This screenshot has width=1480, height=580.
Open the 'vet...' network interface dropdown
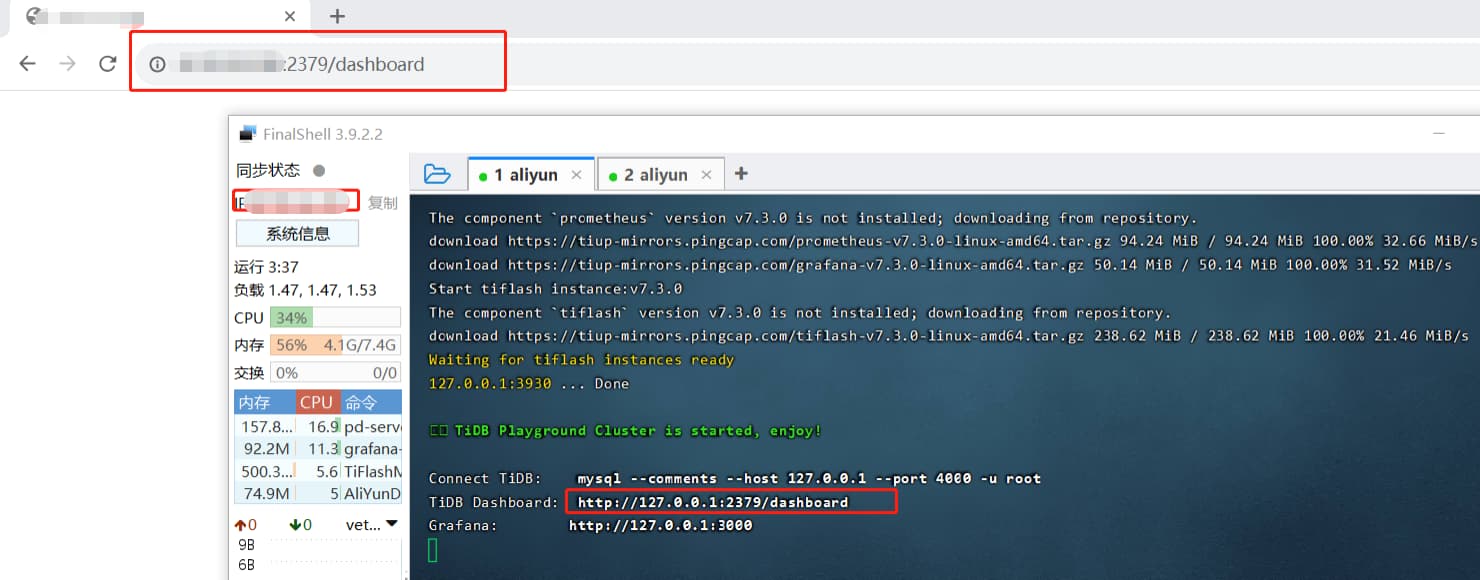pyautogui.click(x=371, y=524)
